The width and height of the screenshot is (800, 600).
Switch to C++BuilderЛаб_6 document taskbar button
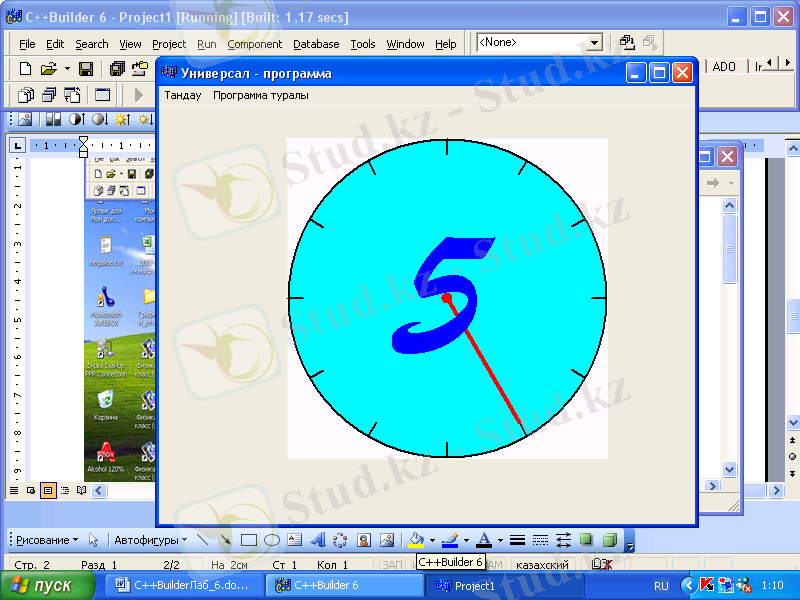point(184,586)
